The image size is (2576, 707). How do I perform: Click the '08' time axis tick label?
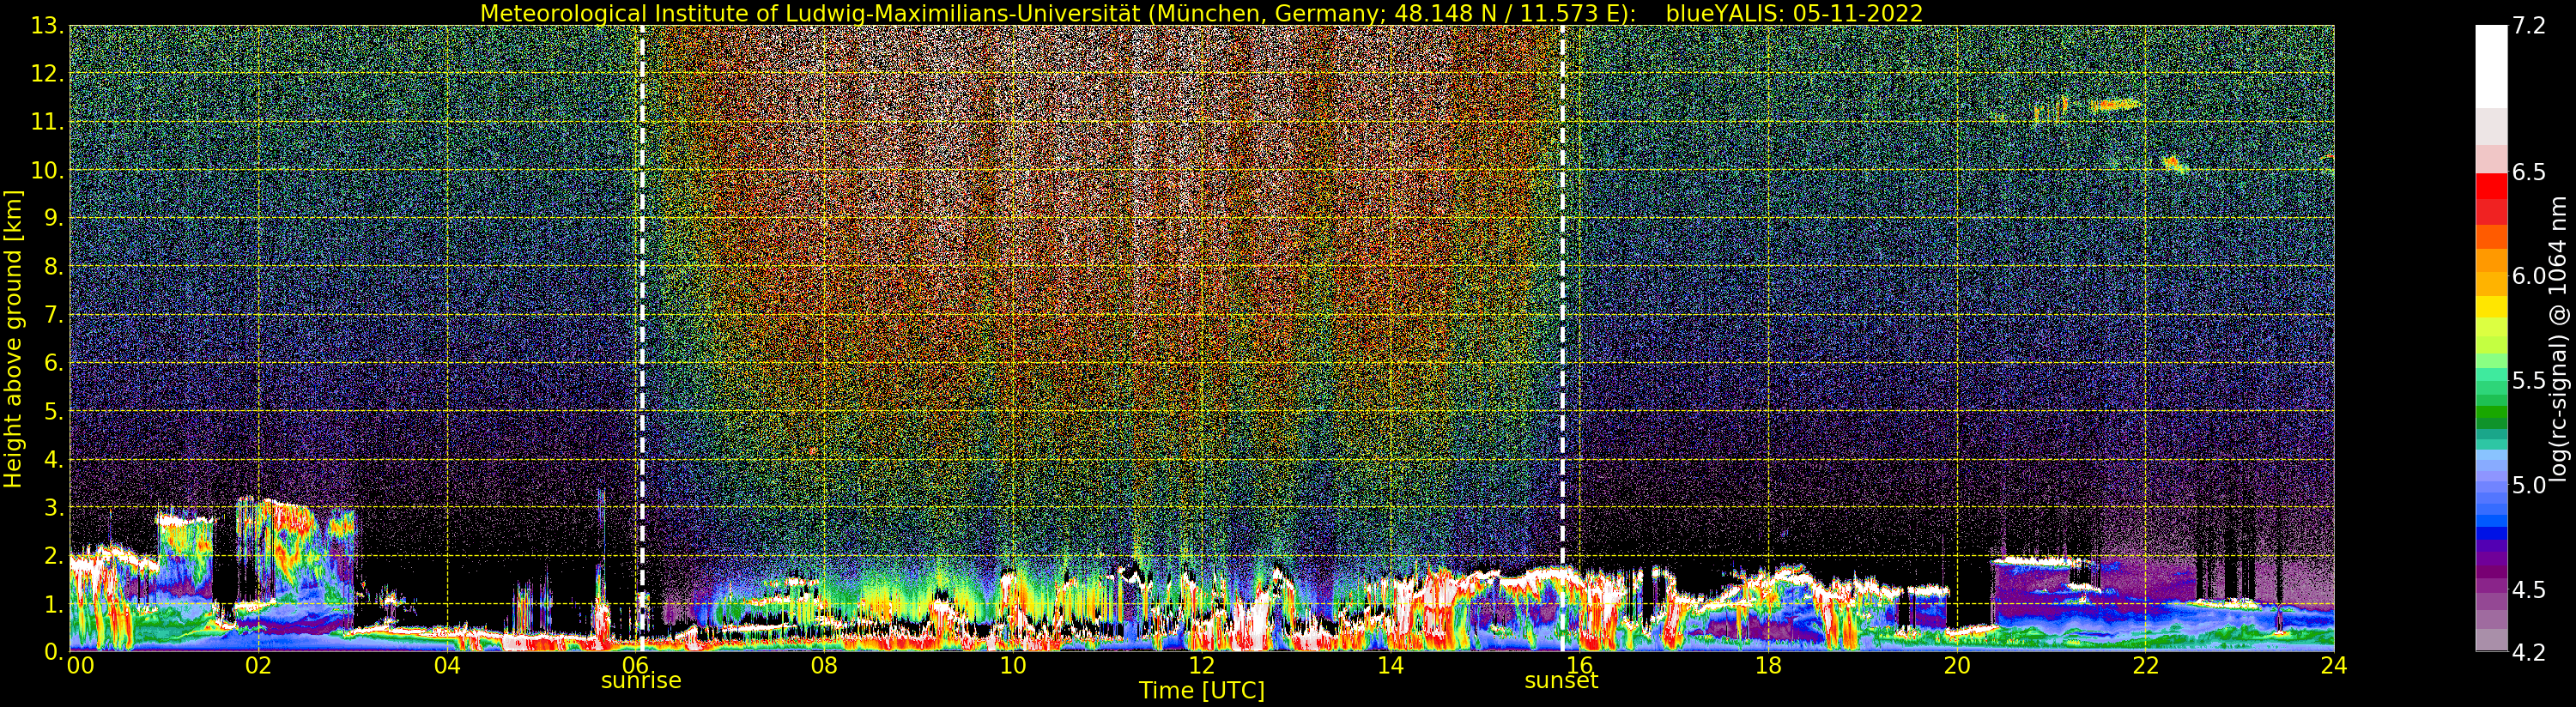click(x=824, y=665)
